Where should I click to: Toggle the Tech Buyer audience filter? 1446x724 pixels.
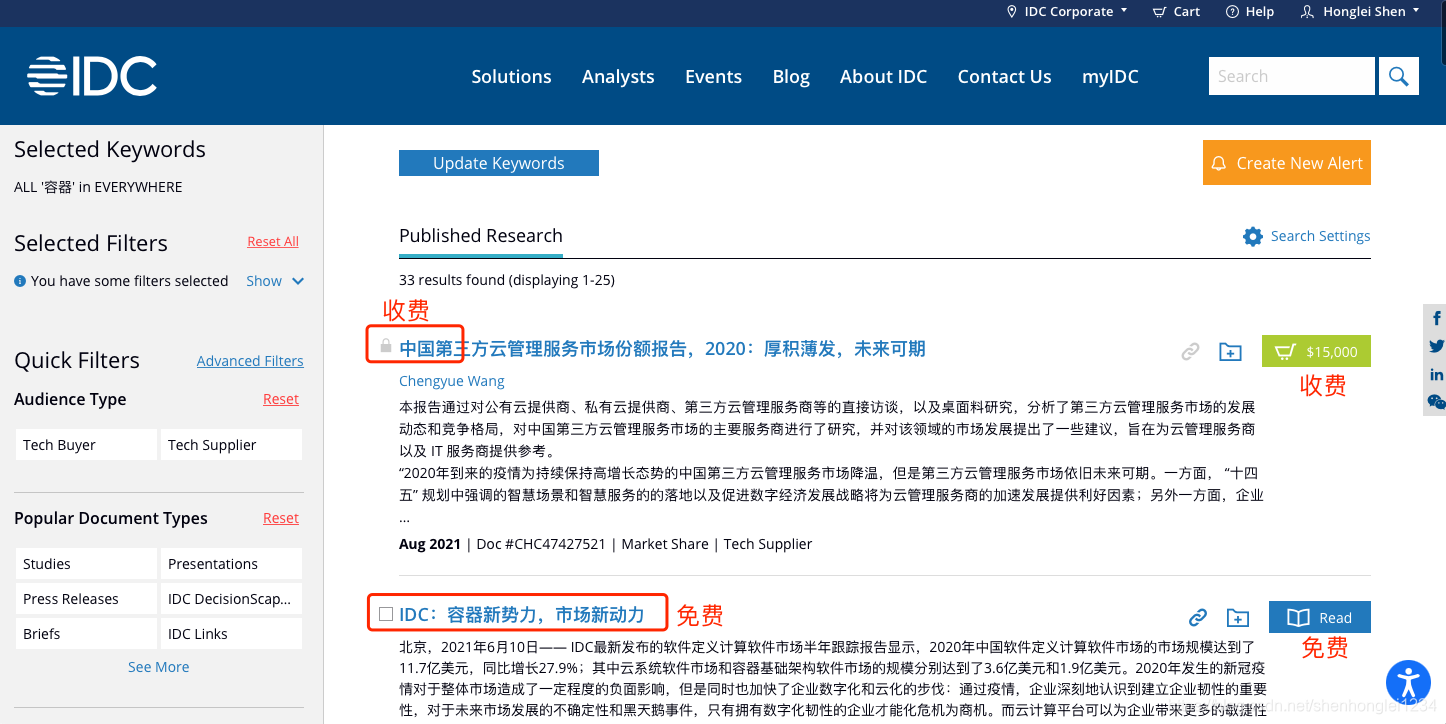[x=87, y=445]
